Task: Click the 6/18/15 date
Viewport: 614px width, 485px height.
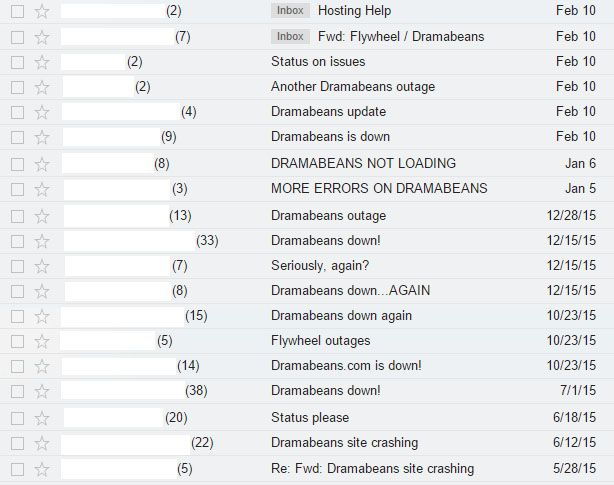Action: [x=574, y=417]
